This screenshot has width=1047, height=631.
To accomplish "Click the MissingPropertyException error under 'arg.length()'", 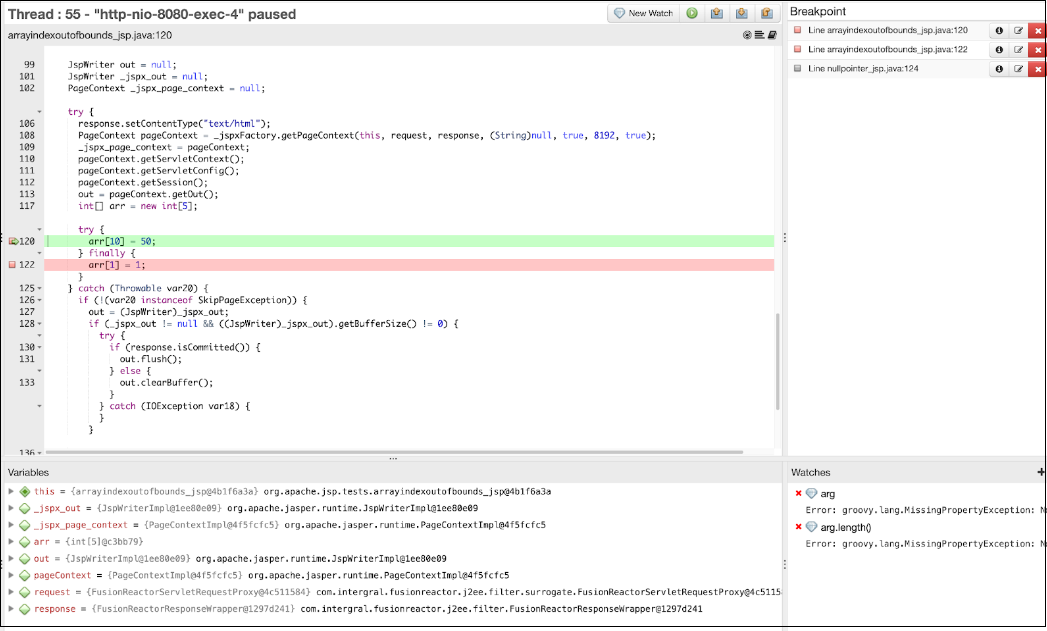I will (x=925, y=544).
